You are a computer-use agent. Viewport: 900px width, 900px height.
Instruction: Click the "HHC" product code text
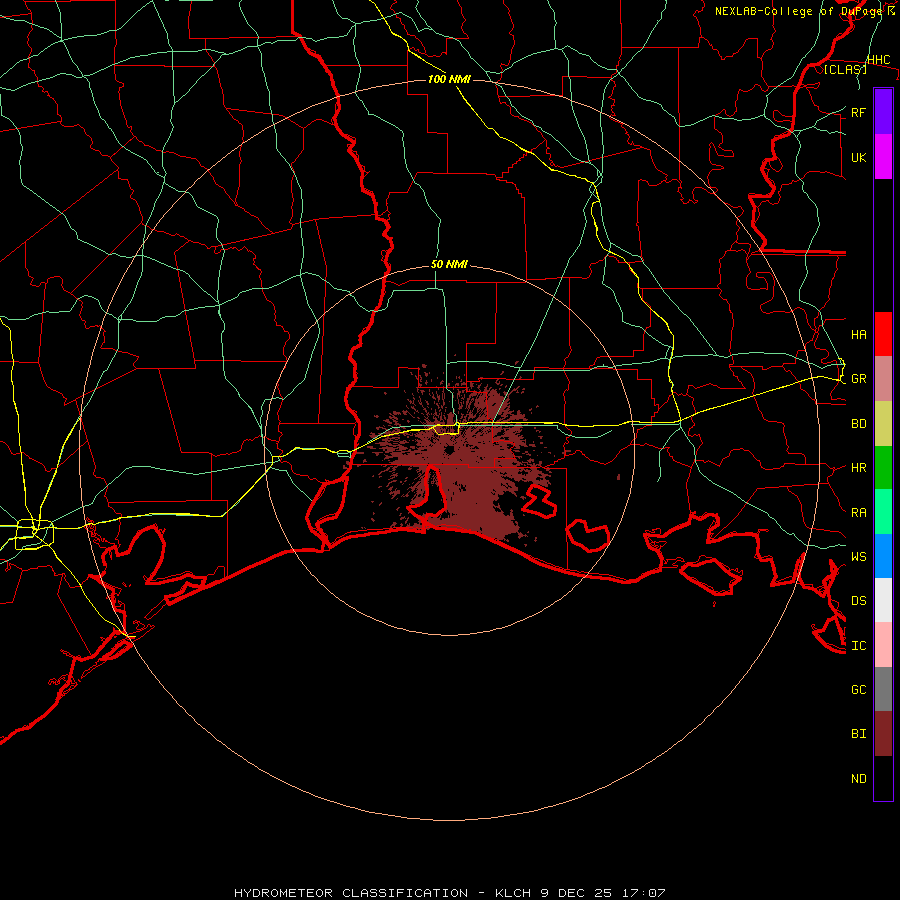[x=878, y=60]
